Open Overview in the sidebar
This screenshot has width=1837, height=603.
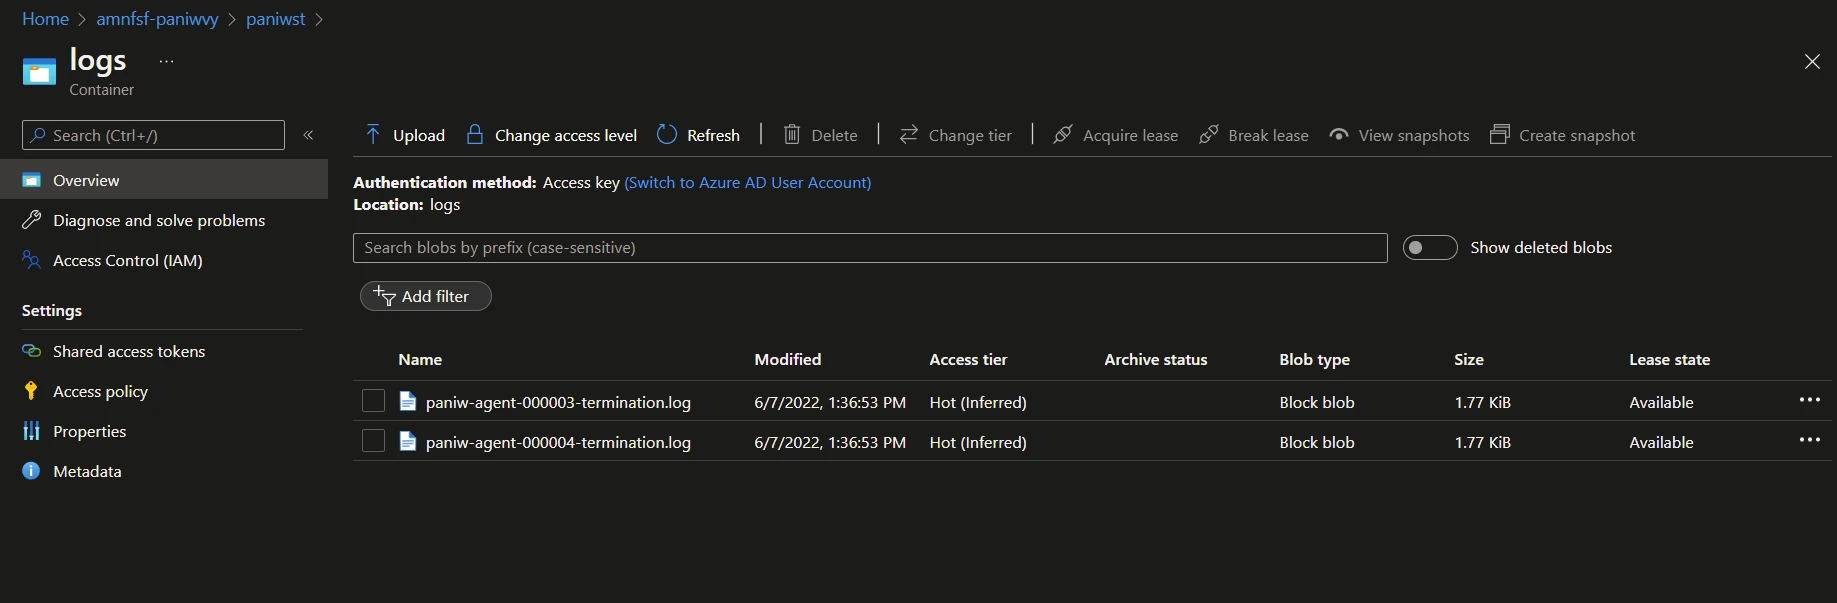(164, 180)
